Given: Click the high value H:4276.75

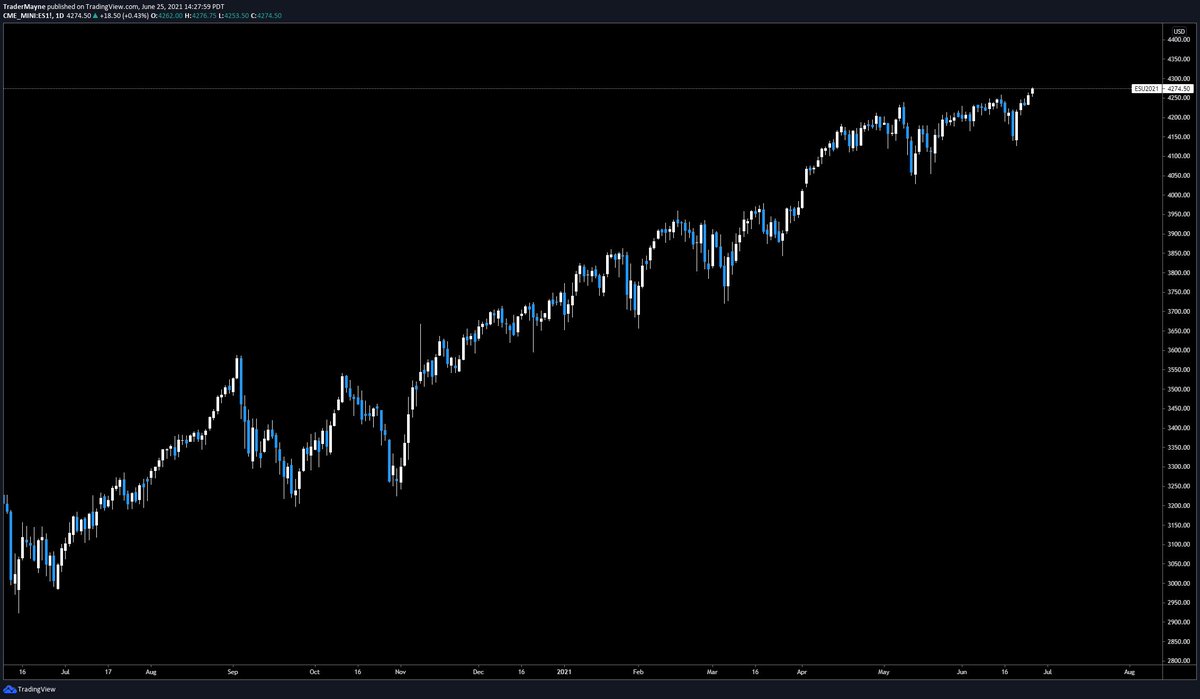Looking at the screenshot, I should [201, 14].
